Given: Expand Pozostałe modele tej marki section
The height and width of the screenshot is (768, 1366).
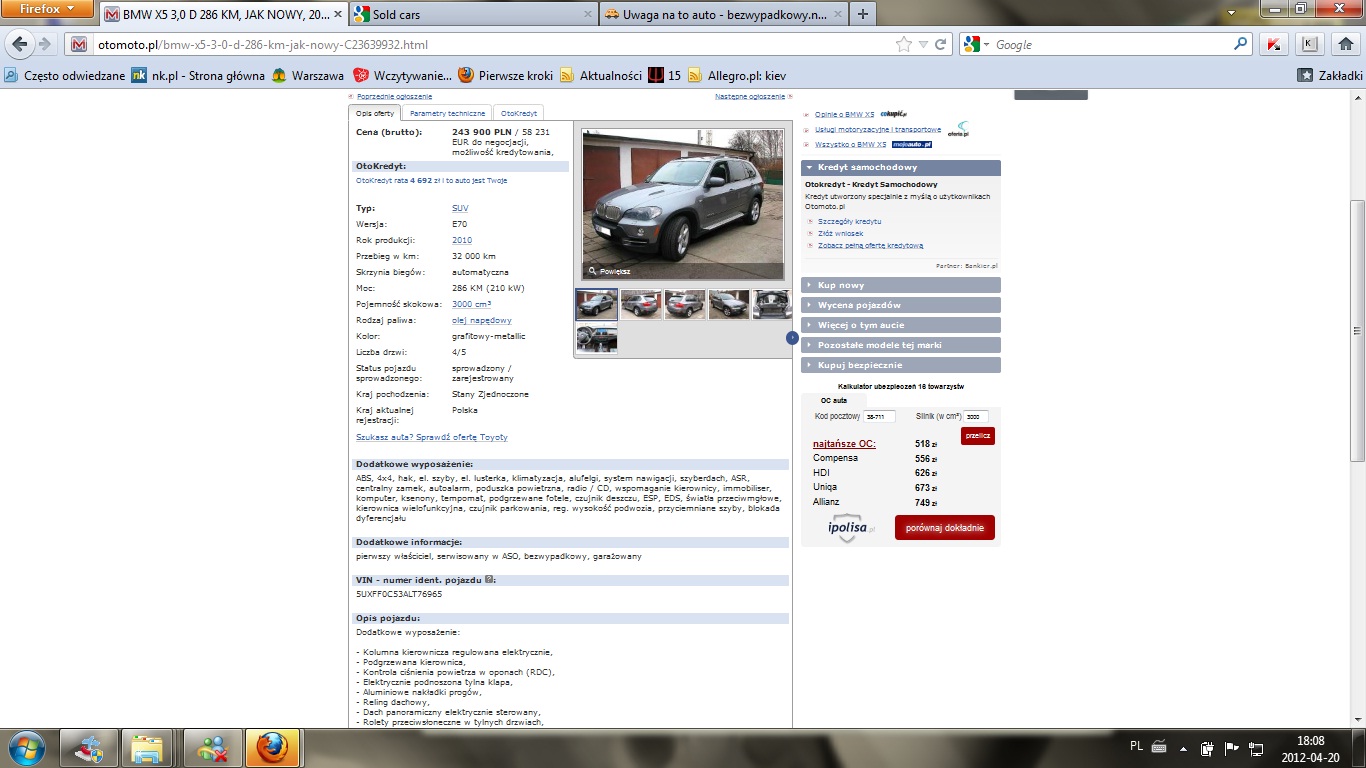Looking at the screenshot, I should coord(901,345).
